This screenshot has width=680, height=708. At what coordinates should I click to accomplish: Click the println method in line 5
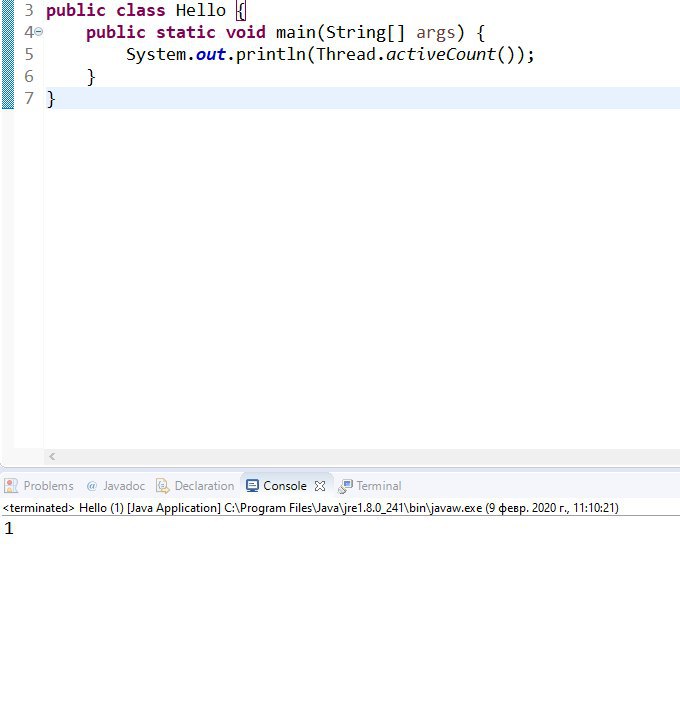click(x=271, y=54)
